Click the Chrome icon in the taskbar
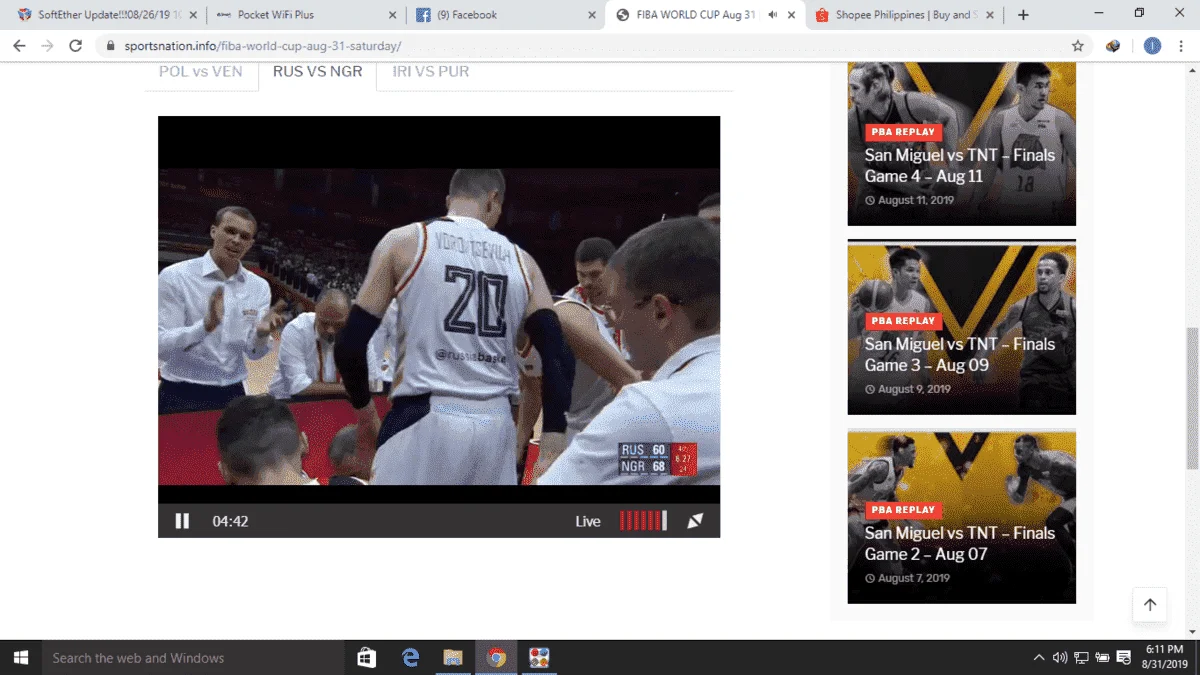1200x675 pixels. [x=496, y=658]
